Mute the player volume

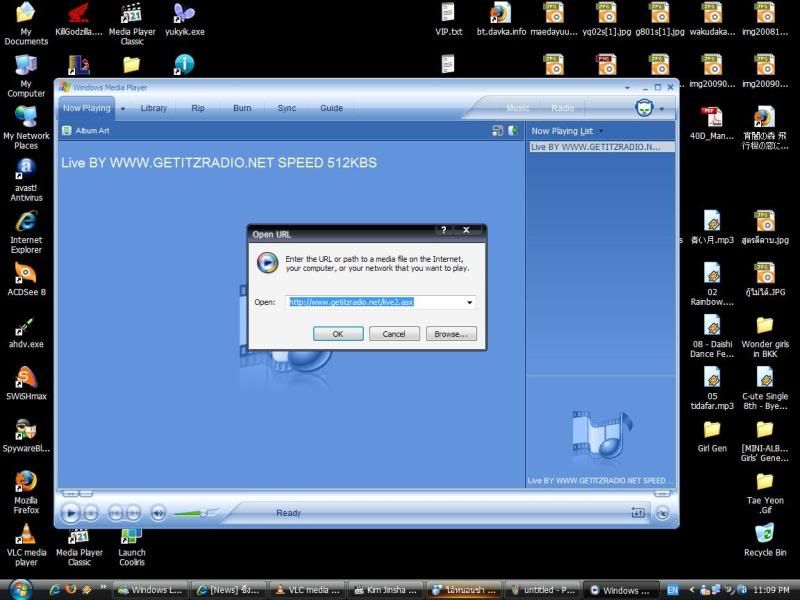[158, 513]
